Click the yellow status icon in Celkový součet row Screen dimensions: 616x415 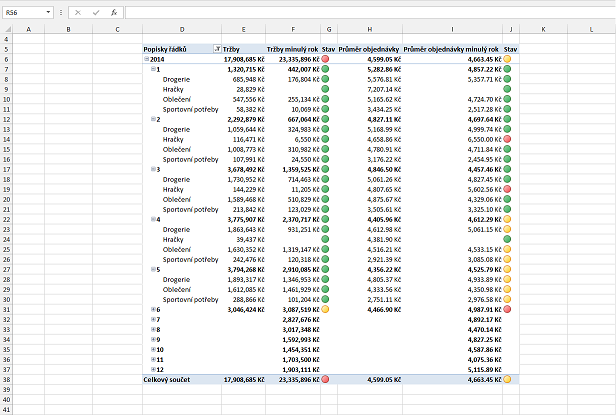click(507, 379)
